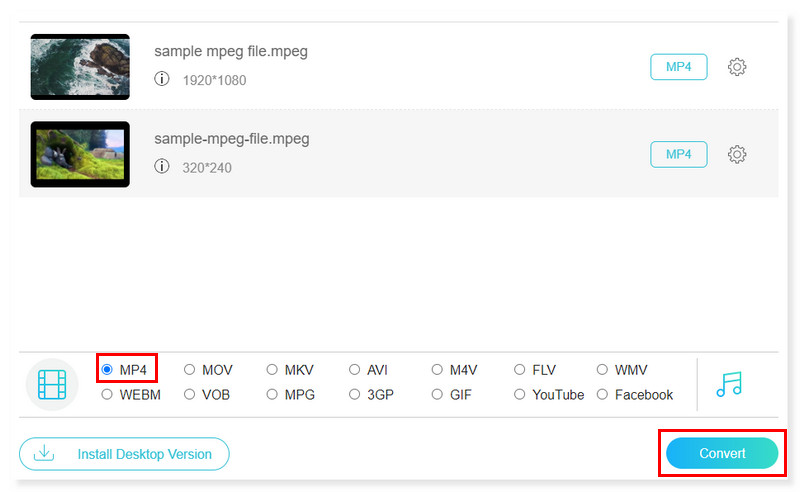Click info icon beside 320*240 resolution

point(162,167)
